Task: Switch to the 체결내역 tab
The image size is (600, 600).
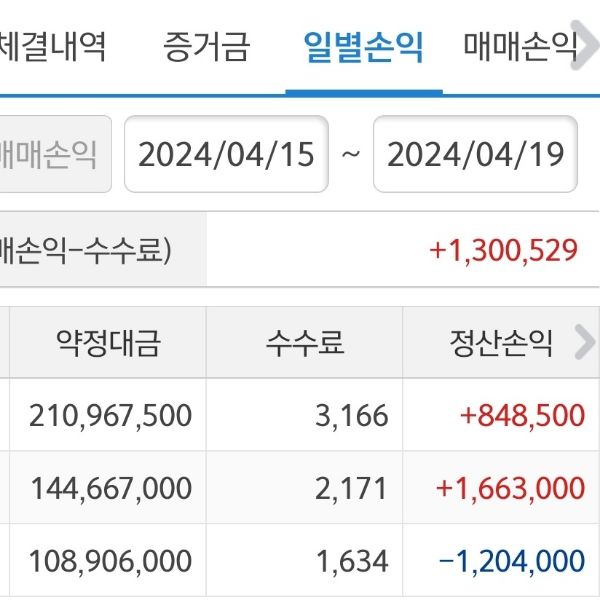Action: click(52, 46)
